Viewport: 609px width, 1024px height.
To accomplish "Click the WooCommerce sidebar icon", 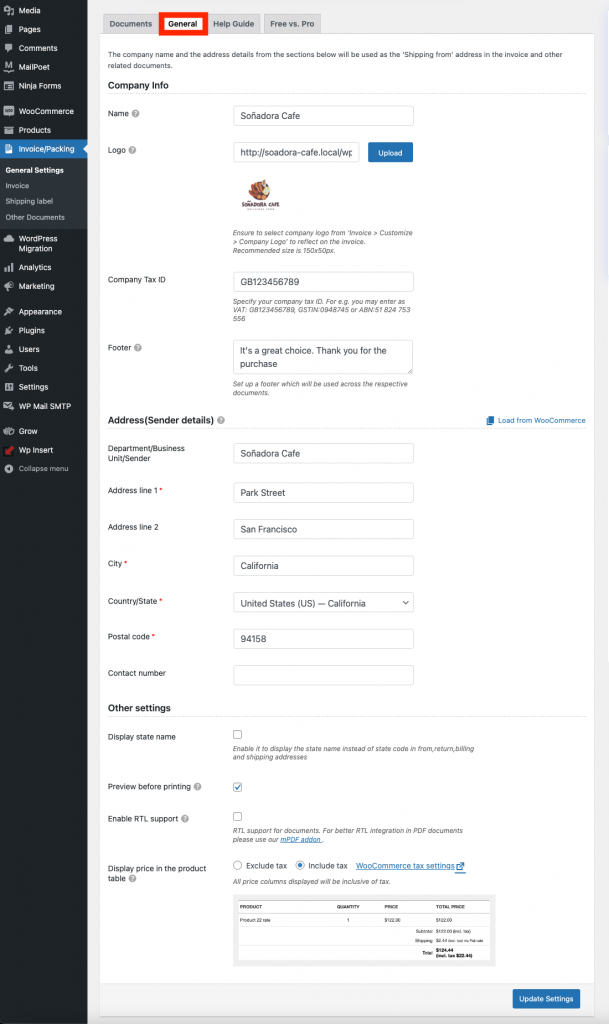I will point(9,111).
